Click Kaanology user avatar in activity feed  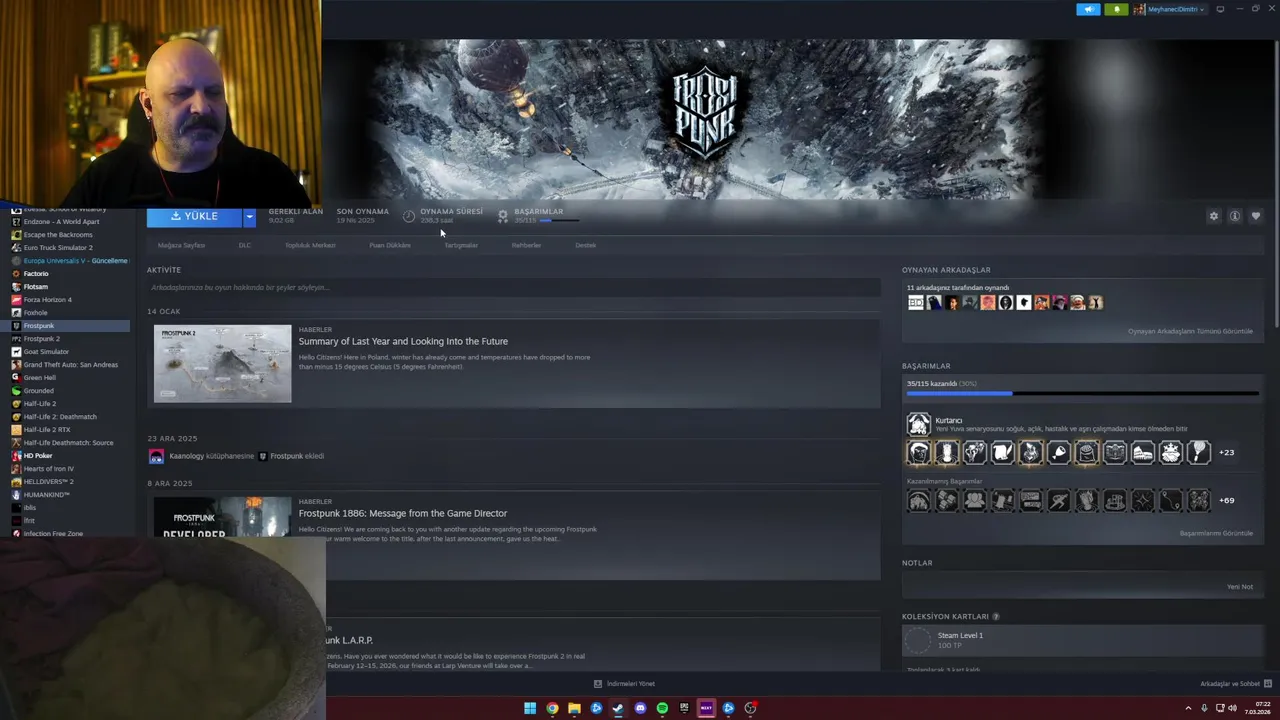pos(156,456)
